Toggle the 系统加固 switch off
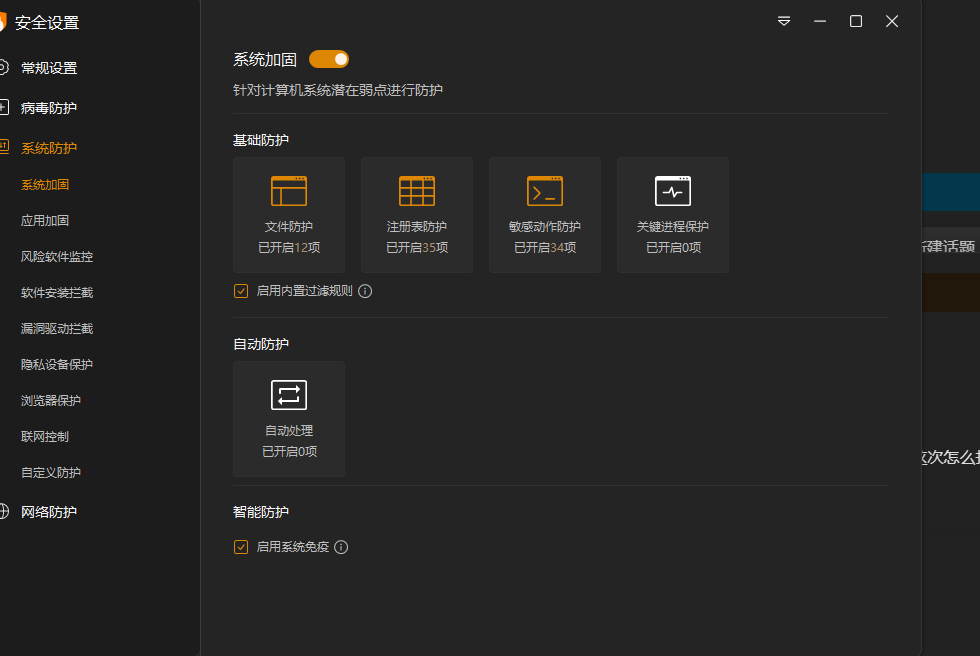Screen dimensions: 980x656 [329, 59]
